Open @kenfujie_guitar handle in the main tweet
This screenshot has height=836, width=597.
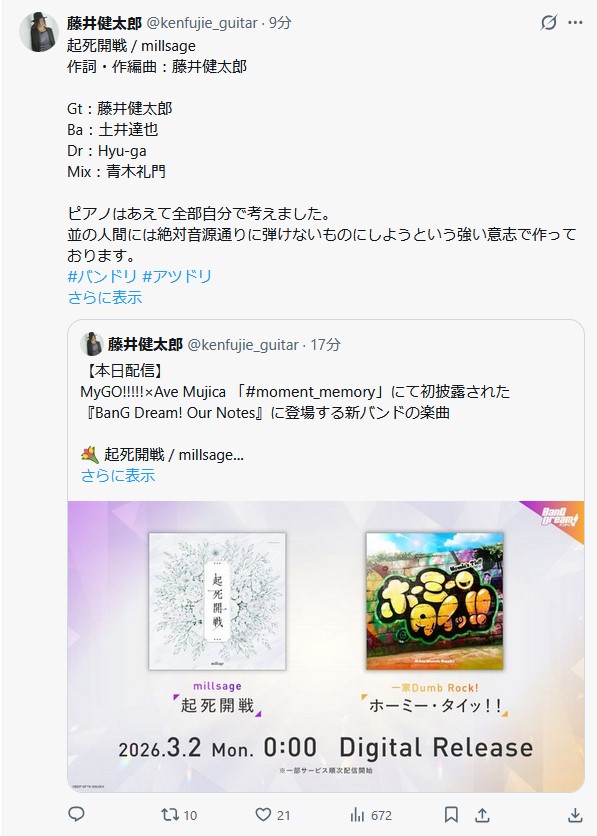point(202,23)
